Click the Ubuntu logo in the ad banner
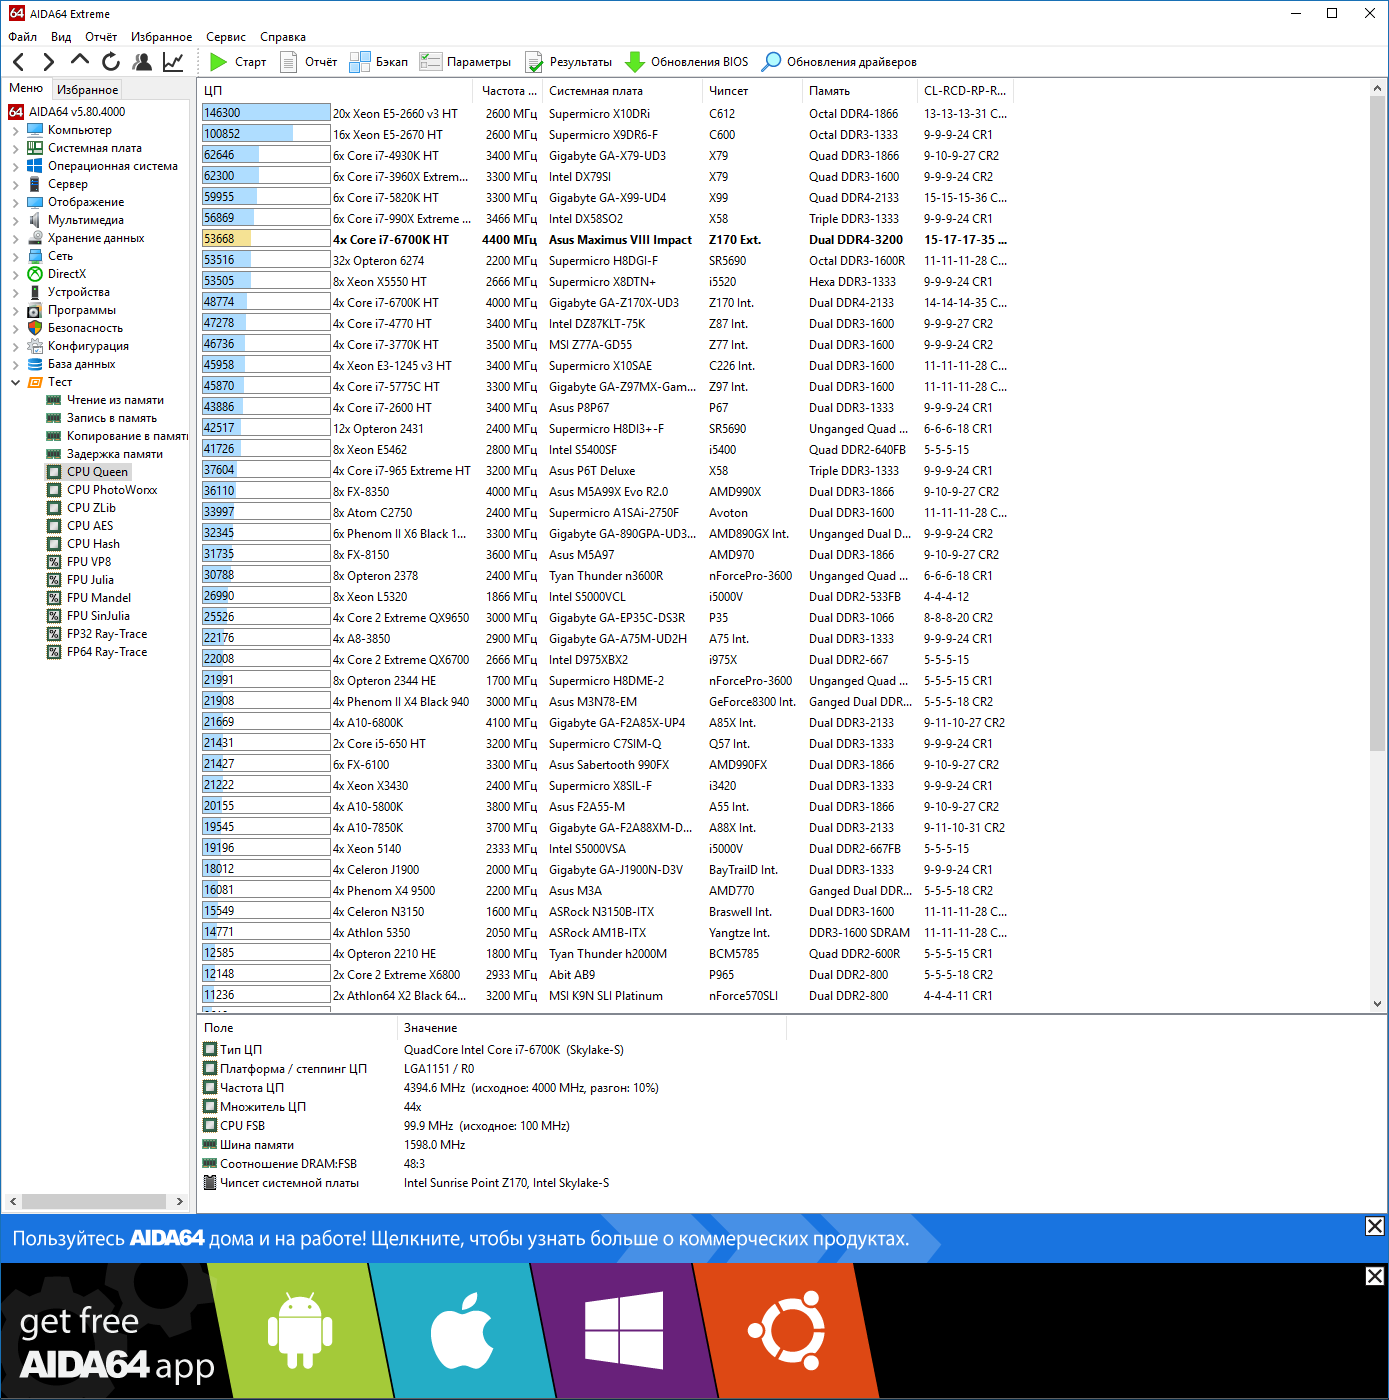Screen dimensions: 1389x1400 coord(786,1330)
